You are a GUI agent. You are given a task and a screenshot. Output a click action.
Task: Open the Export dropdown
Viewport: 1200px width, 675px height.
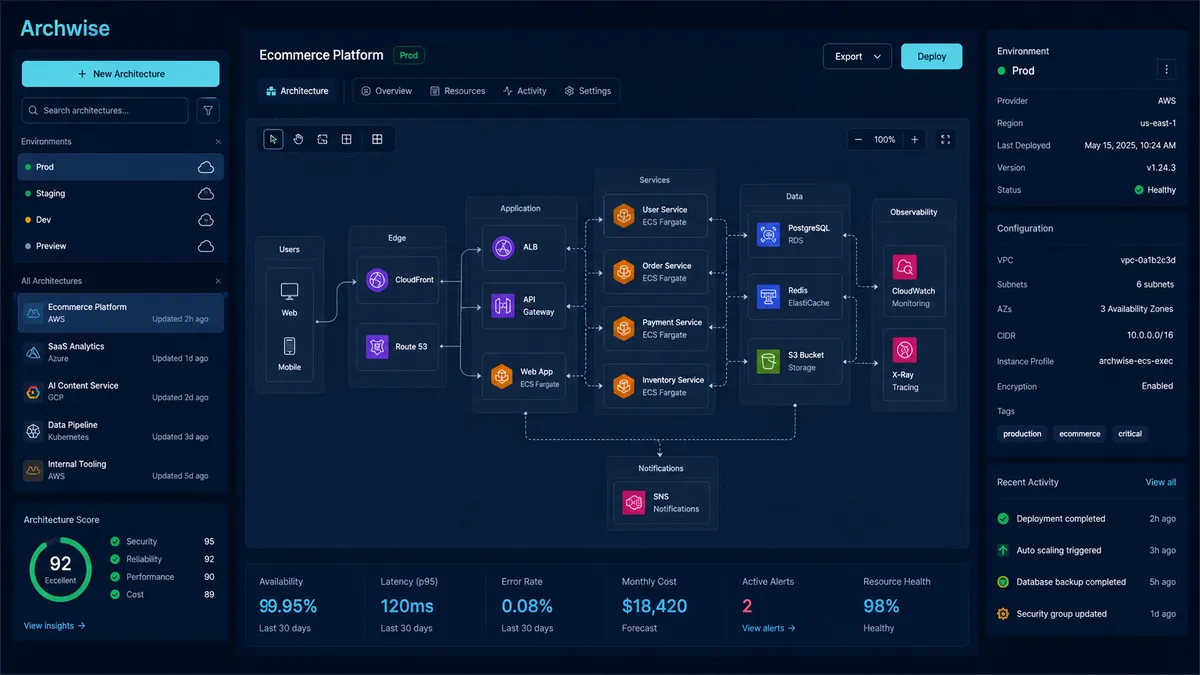click(857, 57)
